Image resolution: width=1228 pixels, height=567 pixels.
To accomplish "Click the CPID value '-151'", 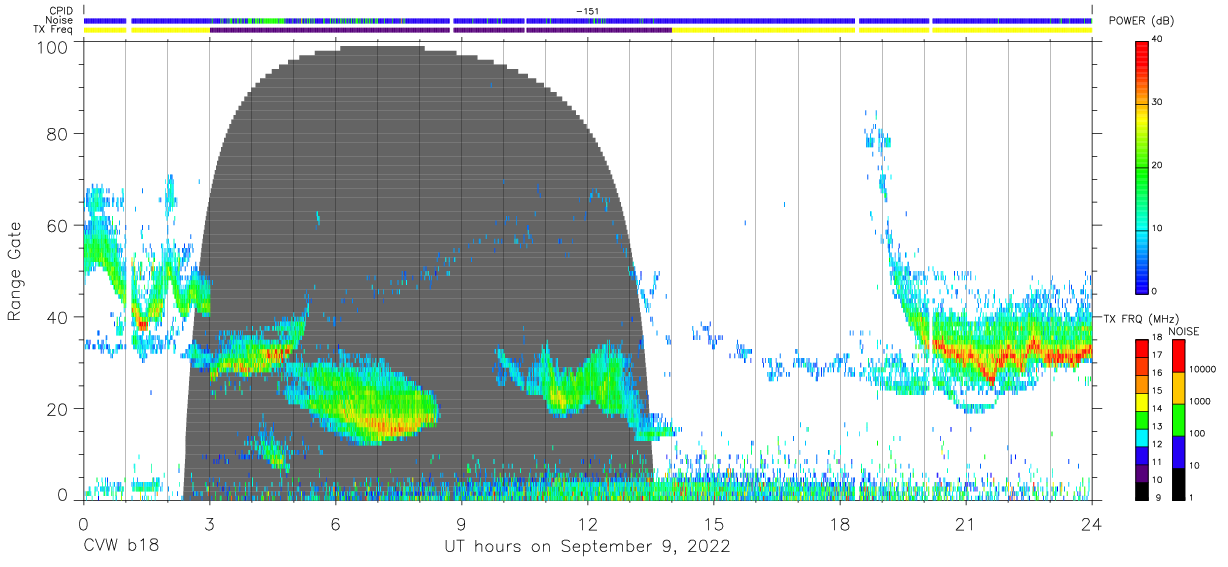I will (587, 10).
